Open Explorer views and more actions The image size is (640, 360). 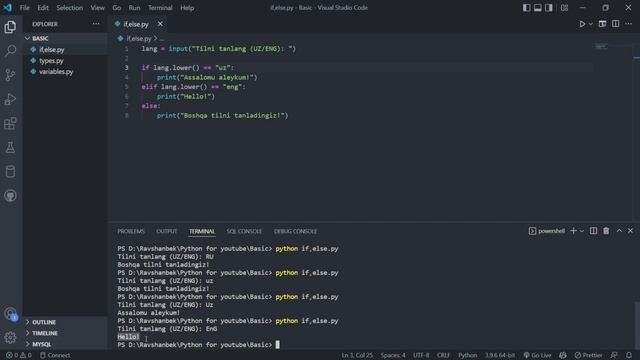96,24
